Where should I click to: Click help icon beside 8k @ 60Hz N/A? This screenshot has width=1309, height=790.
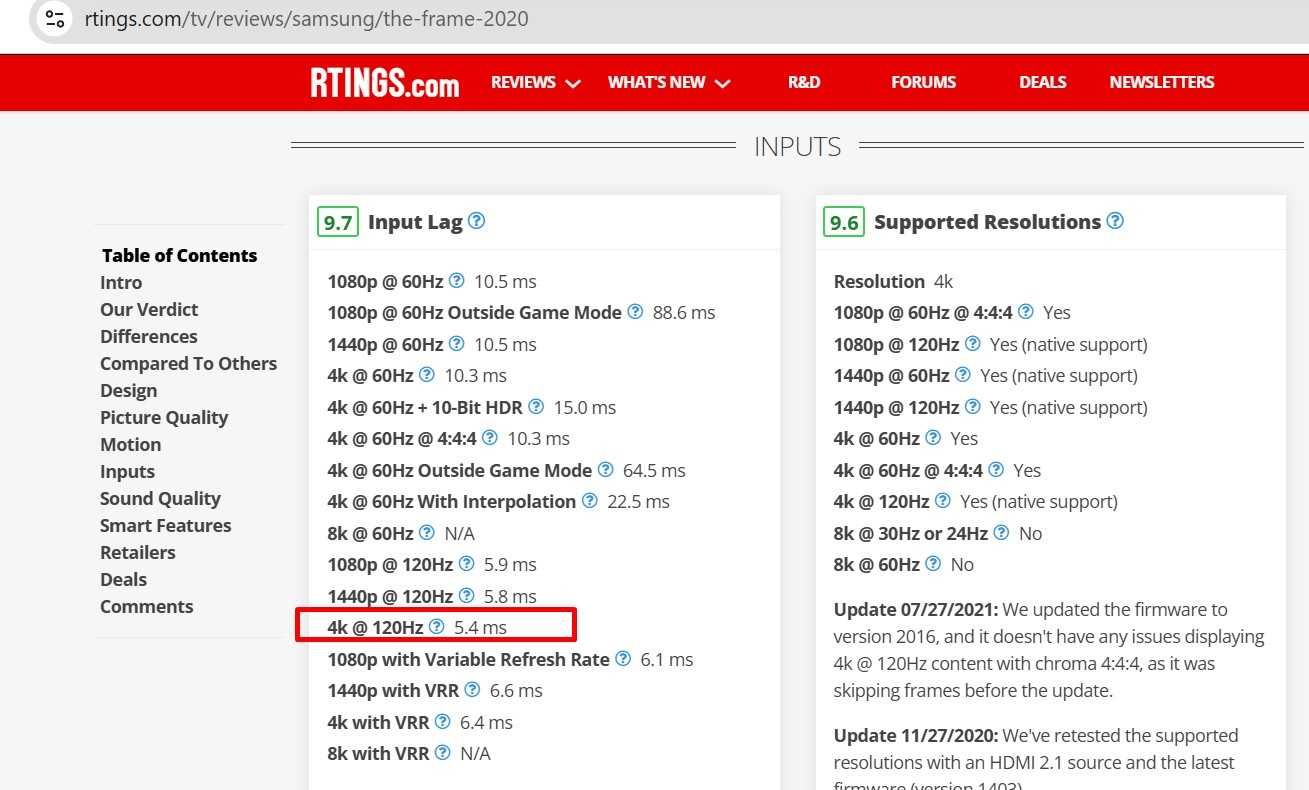(427, 533)
